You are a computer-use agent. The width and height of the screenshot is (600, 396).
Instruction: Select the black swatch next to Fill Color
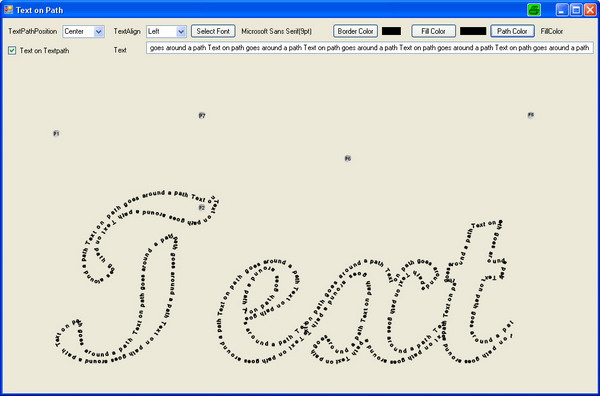pyautogui.click(x=473, y=31)
